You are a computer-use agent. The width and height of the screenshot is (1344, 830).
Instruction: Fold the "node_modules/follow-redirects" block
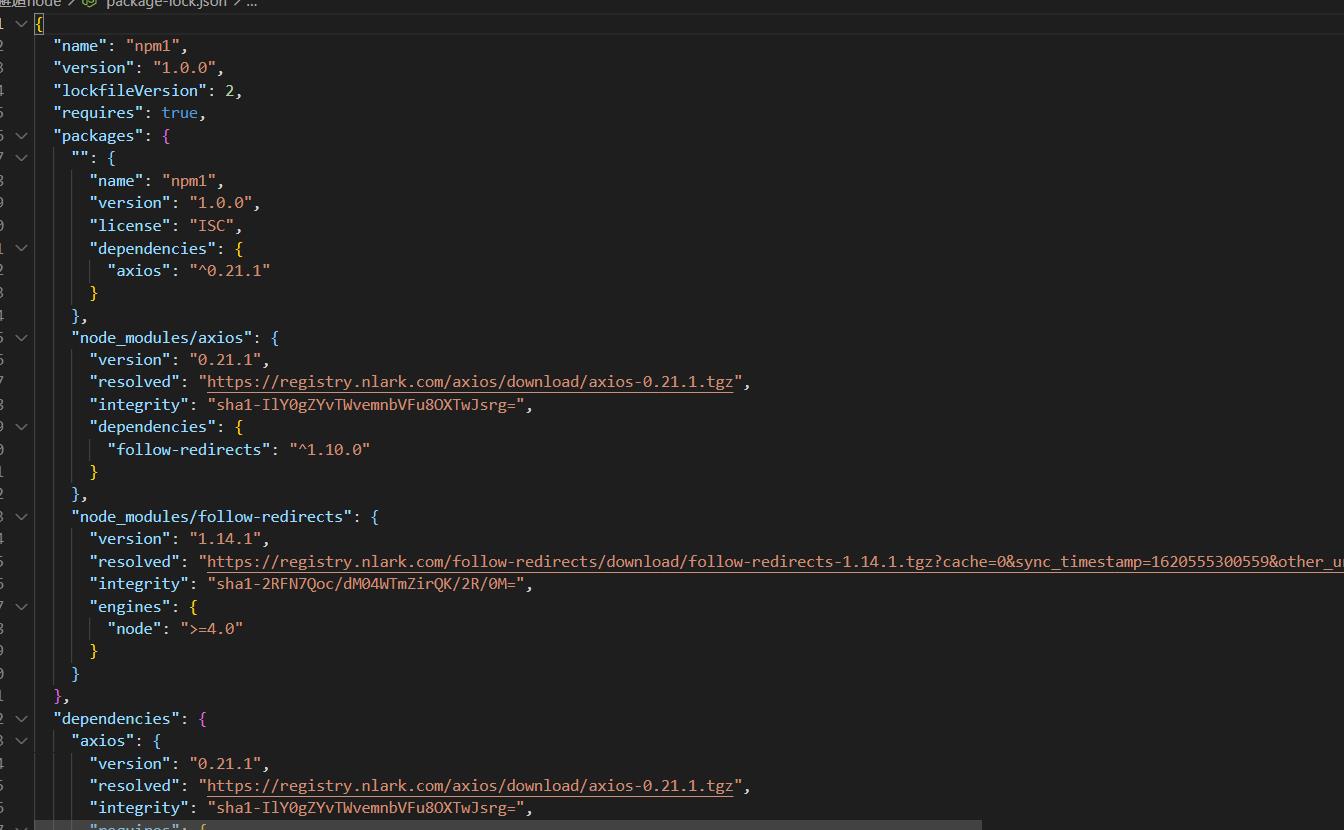[x=21, y=516]
